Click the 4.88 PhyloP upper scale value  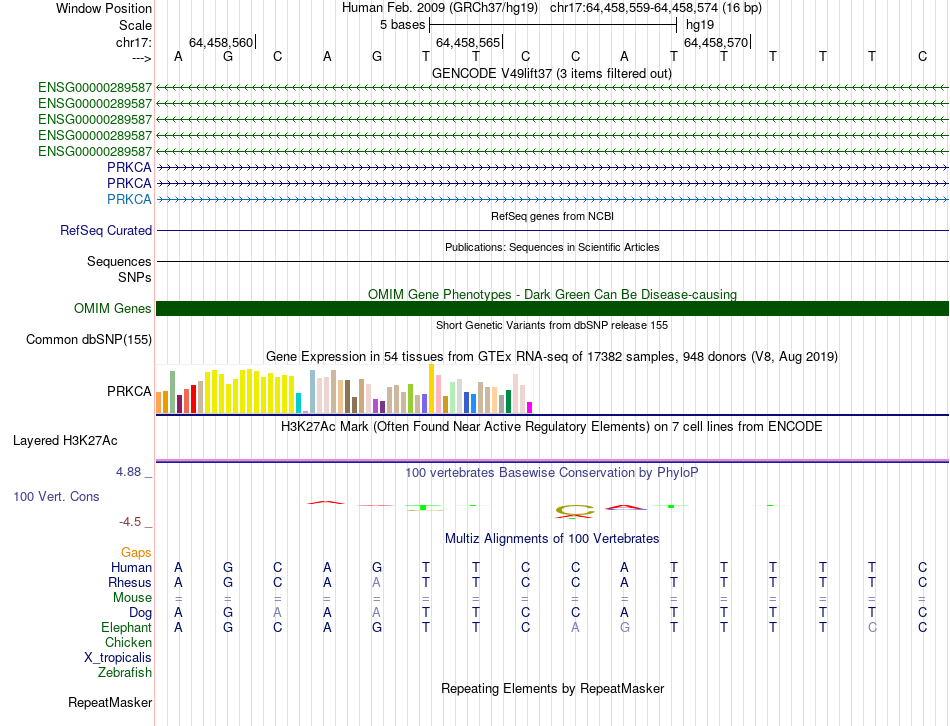(128, 472)
